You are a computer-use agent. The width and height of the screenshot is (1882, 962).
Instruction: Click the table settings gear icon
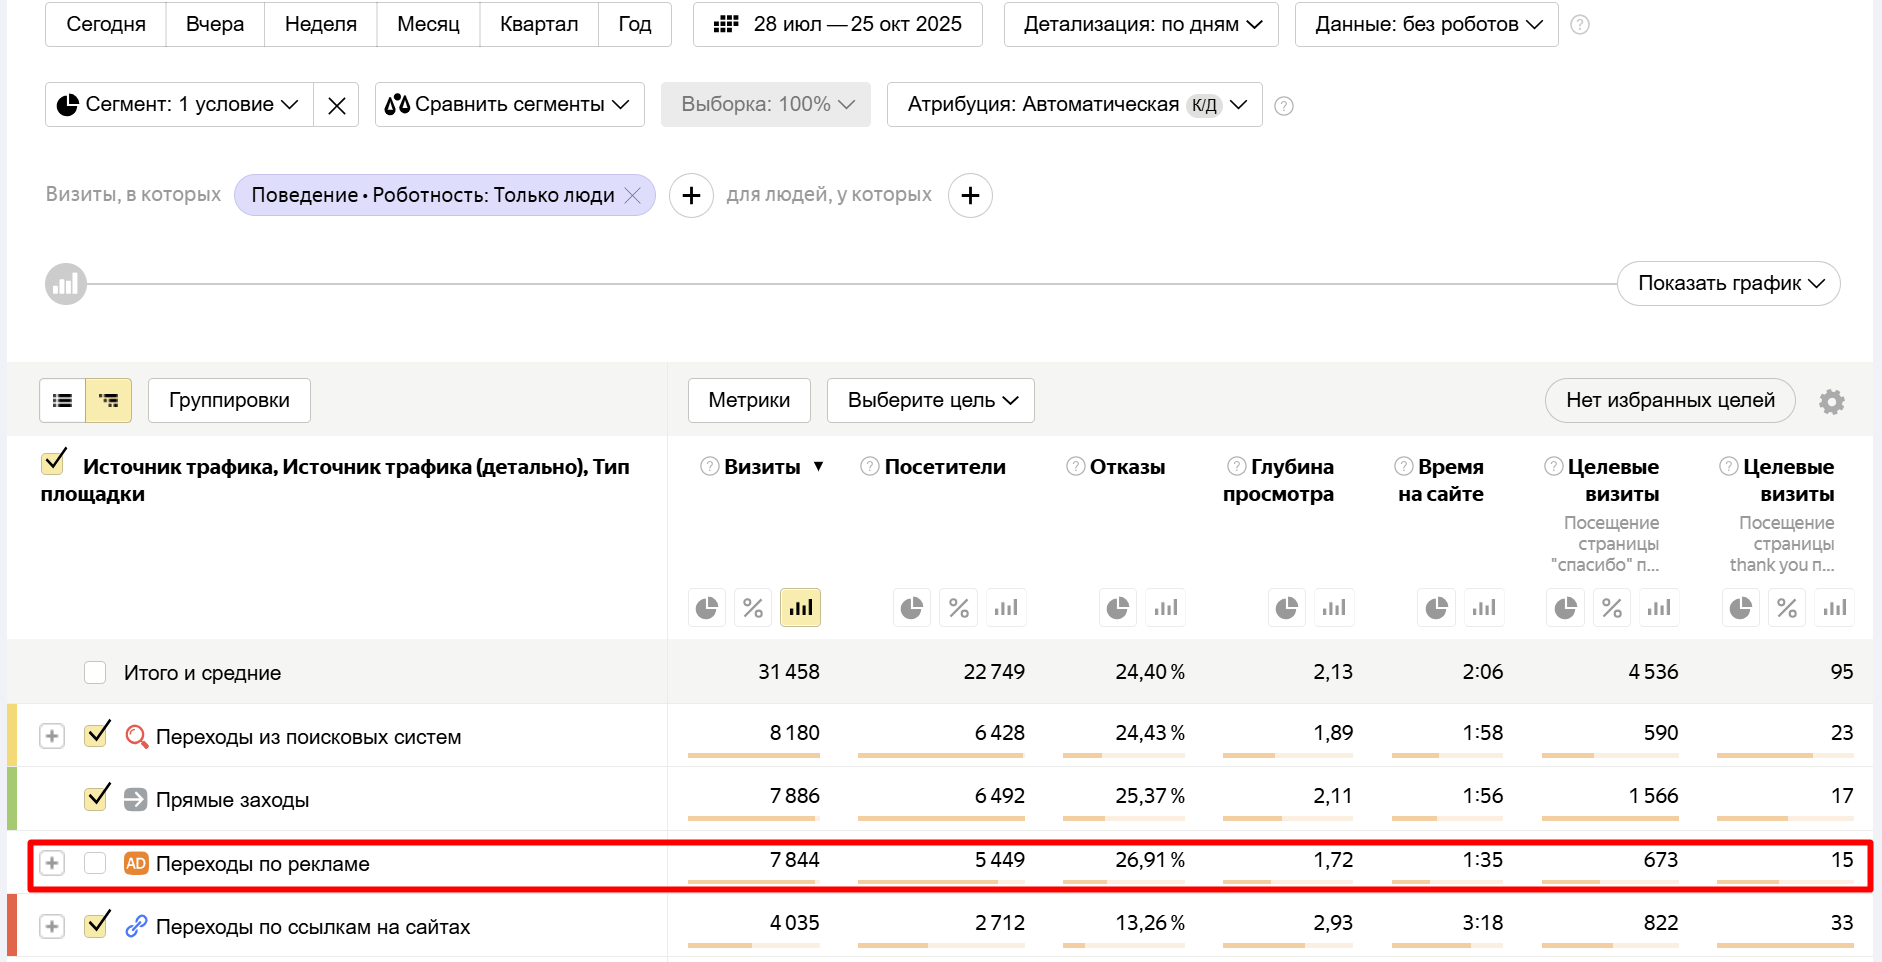pyautogui.click(x=1831, y=402)
